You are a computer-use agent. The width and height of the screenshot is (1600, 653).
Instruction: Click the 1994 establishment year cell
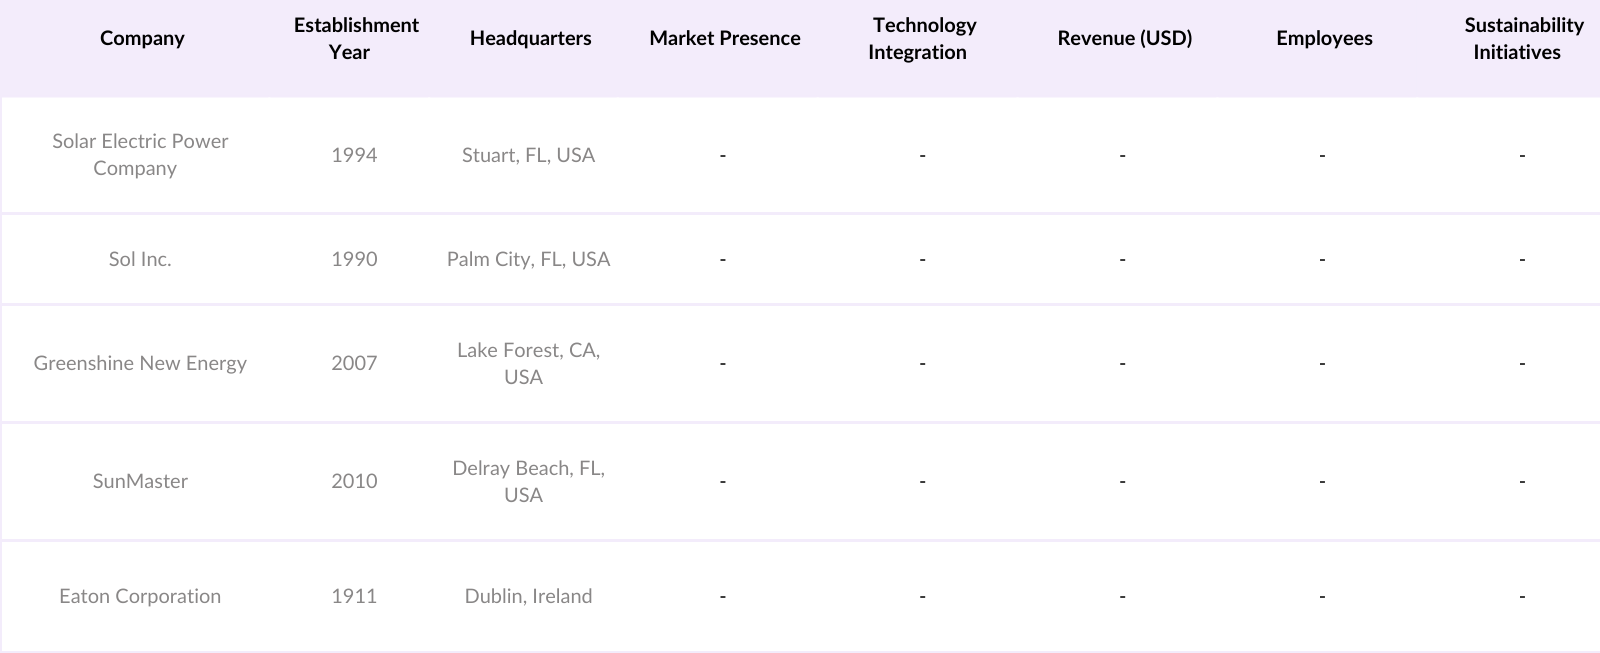point(354,155)
